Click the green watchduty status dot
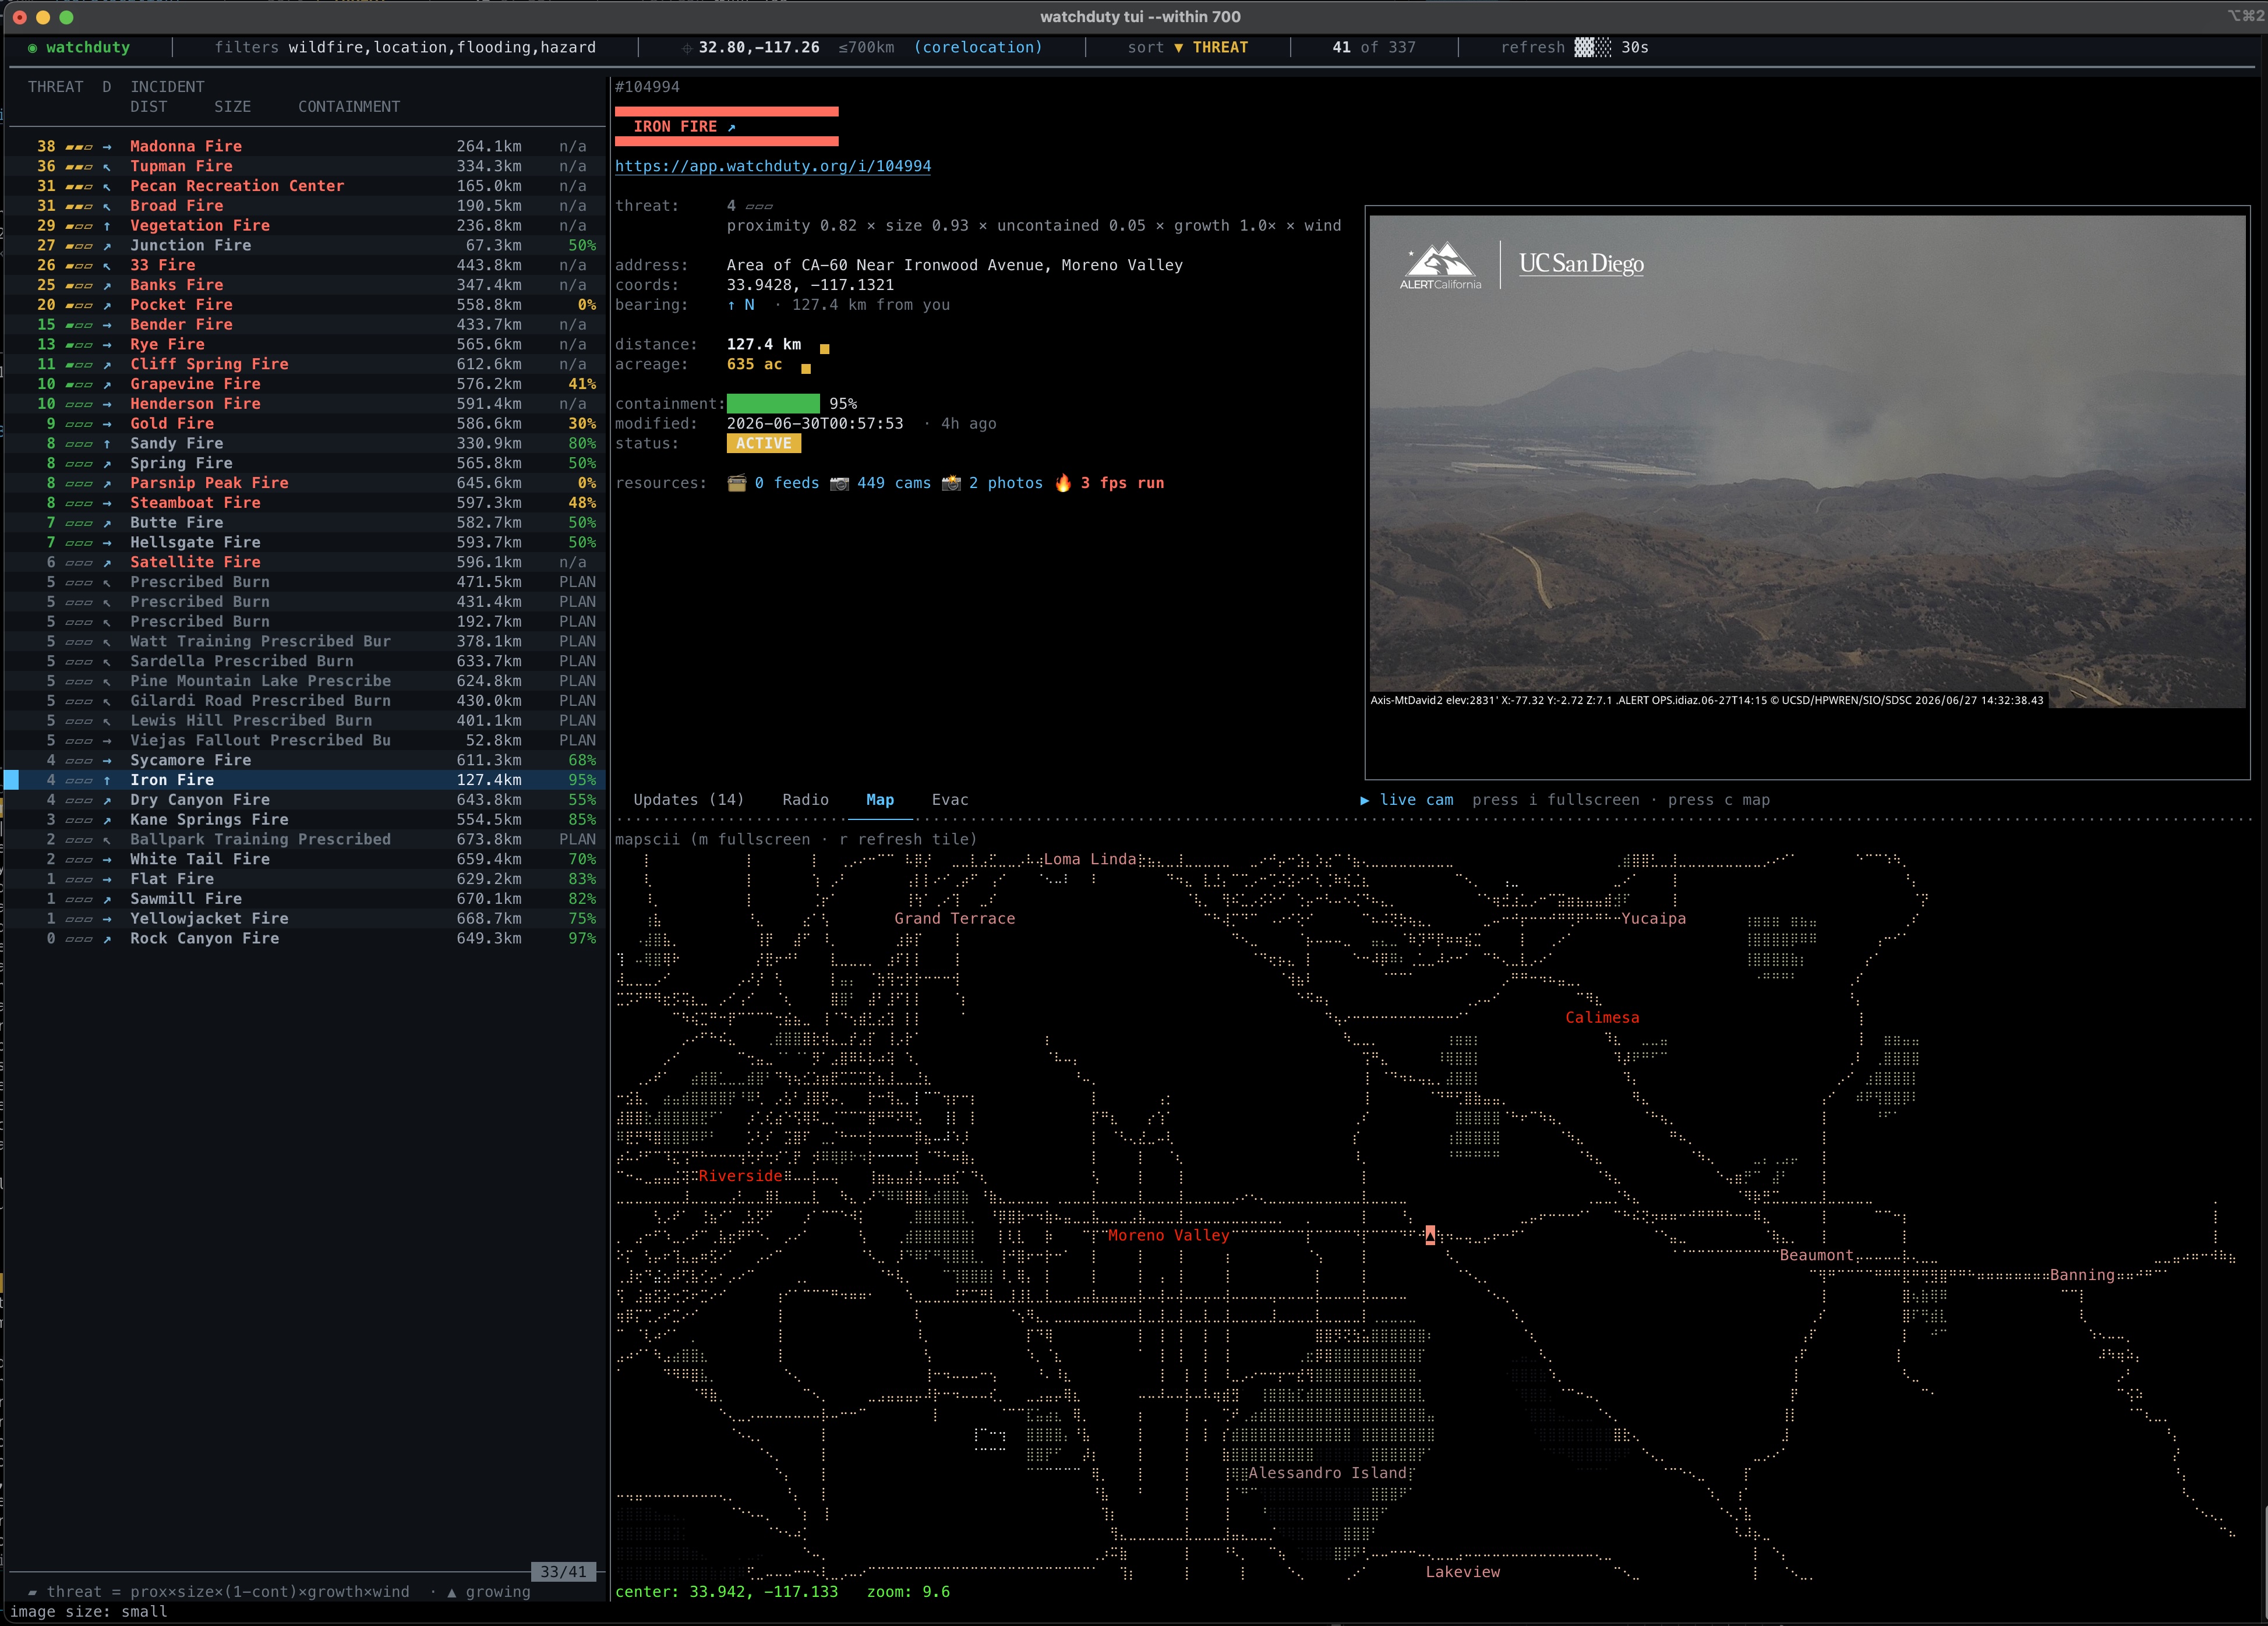Image resolution: width=2268 pixels, height=1626 pixels. (32, 48)
